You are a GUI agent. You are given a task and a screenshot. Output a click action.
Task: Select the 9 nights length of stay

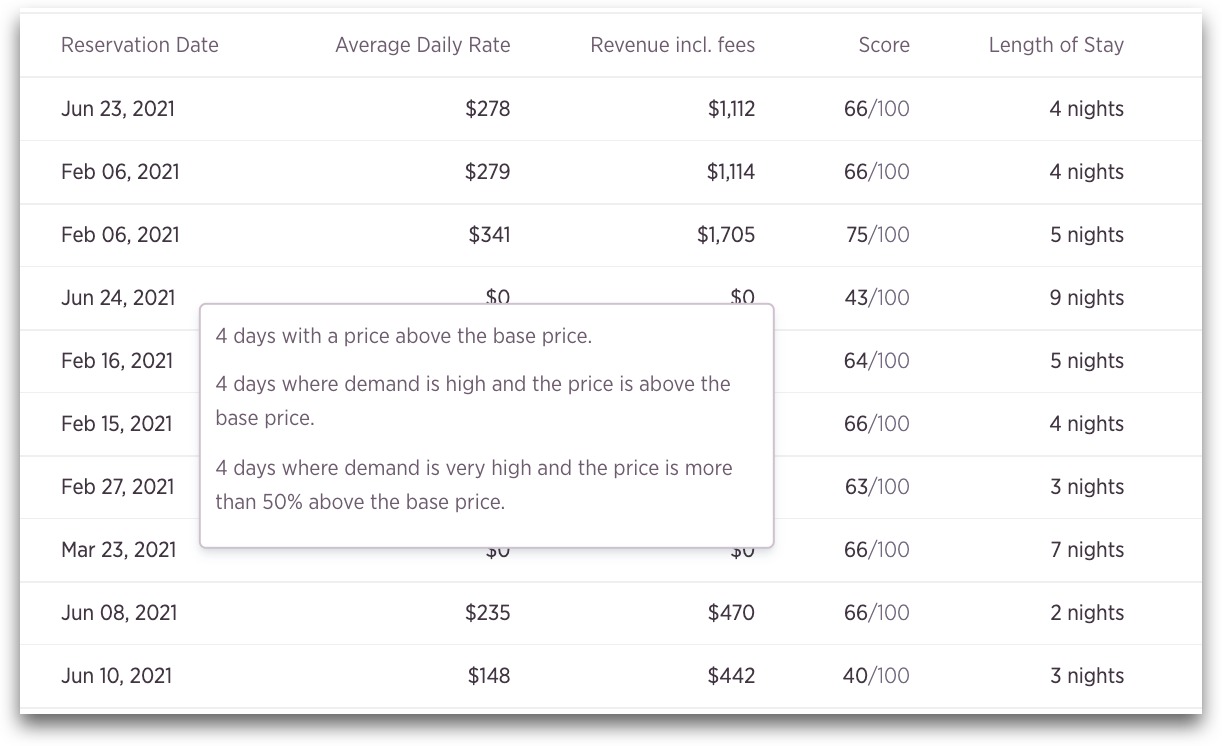click(1087, 298)
